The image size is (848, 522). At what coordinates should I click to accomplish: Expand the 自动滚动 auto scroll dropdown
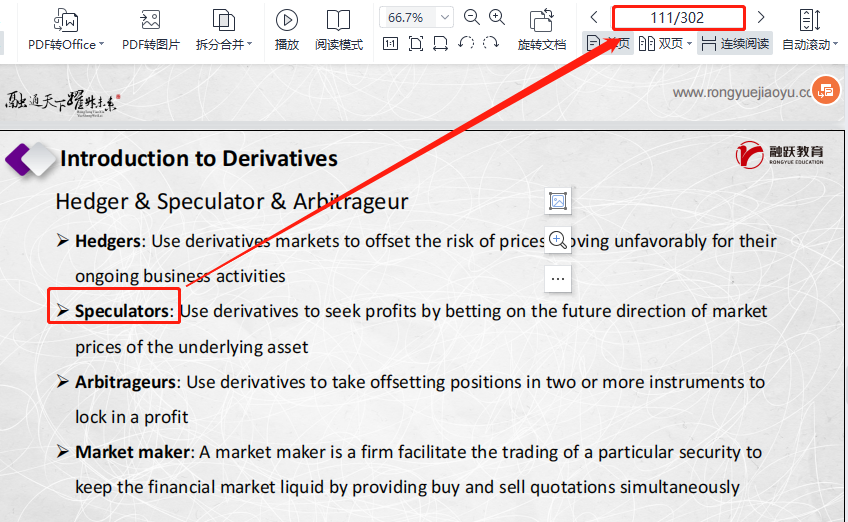(x=835, y=45)
